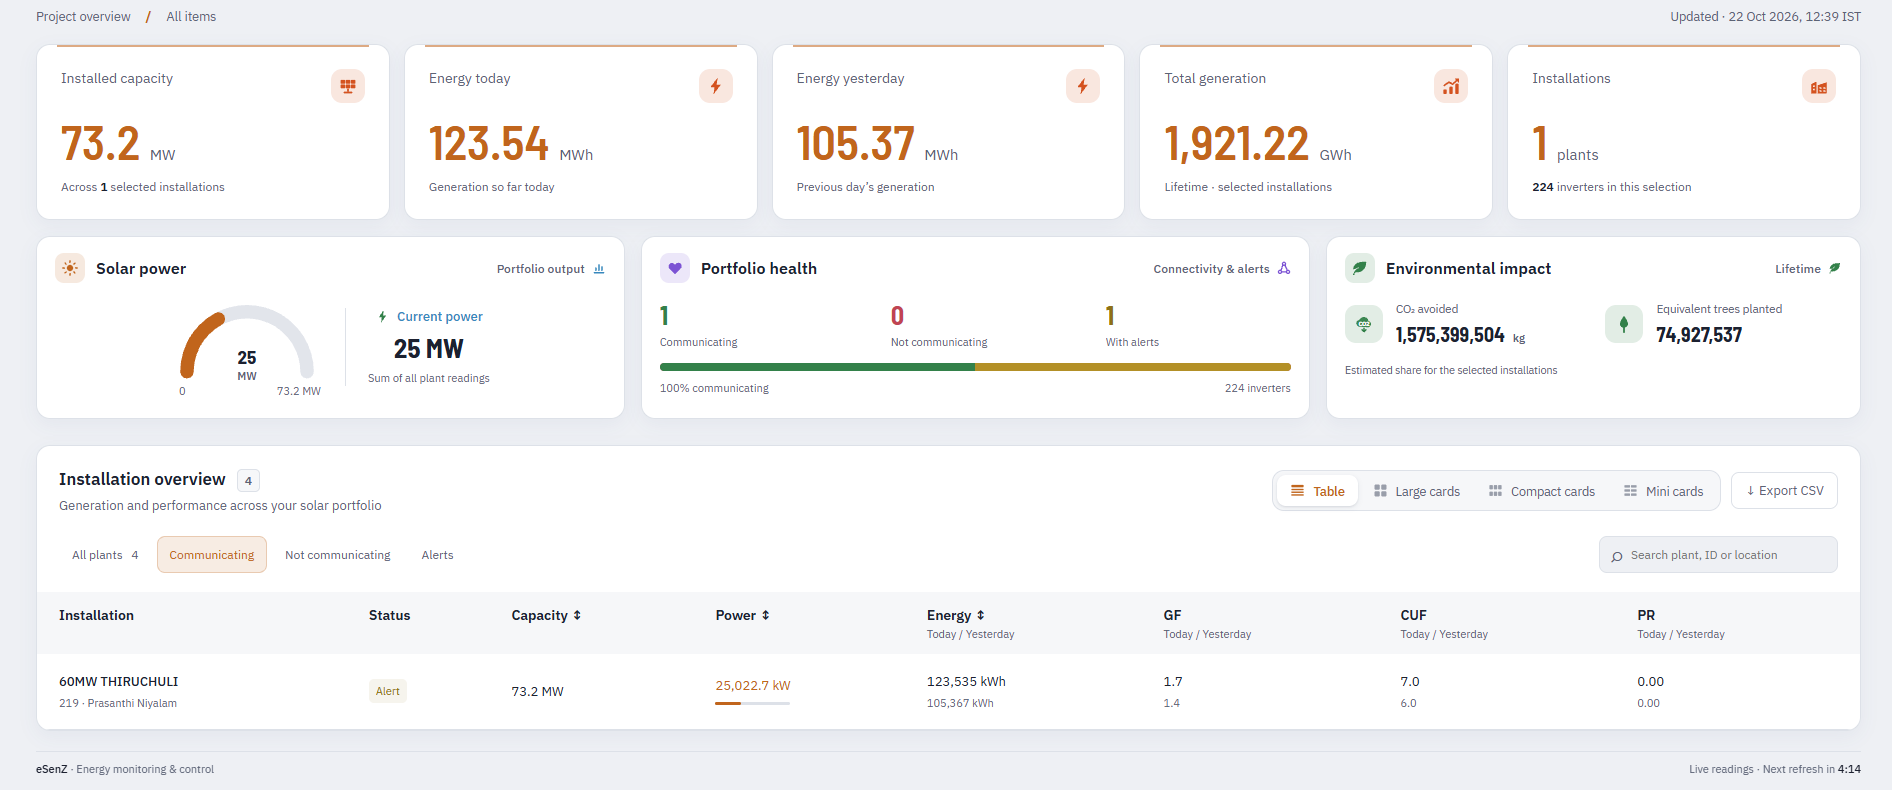Click the Updated timestamp text
This screenshot has width=1892, height=790.
(1765, 17)
